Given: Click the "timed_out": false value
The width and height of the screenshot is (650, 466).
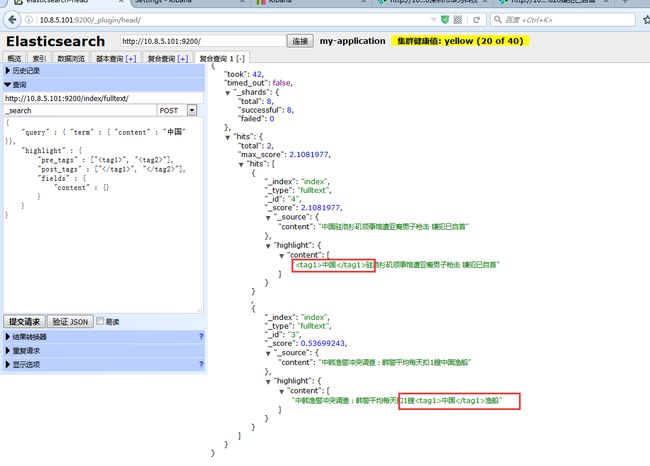Looking at the screenshot, I should 282,83.
